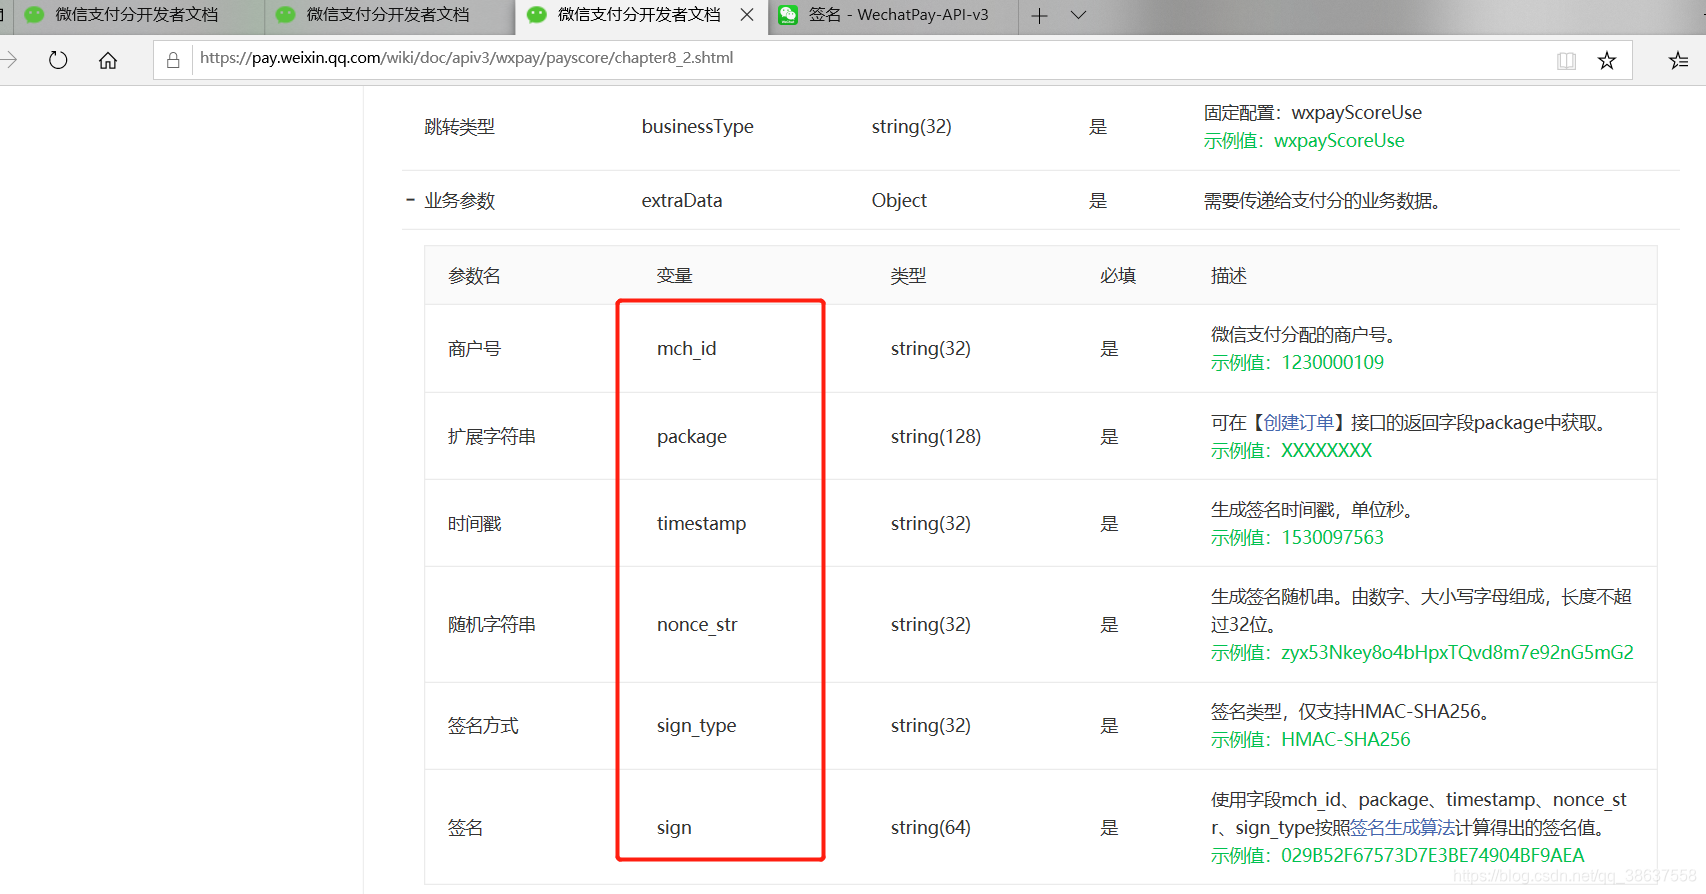This screenshot has height=894, width=1706.
Task: Collapse the 业务参数 extraData row
Action: pos(410,200)
